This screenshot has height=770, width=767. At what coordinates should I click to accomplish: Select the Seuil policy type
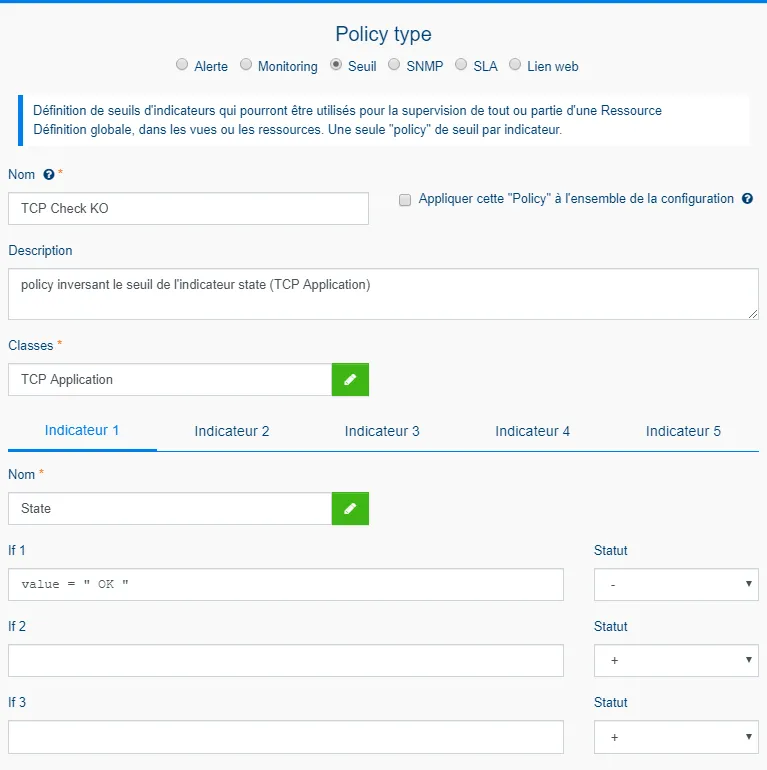336,65
